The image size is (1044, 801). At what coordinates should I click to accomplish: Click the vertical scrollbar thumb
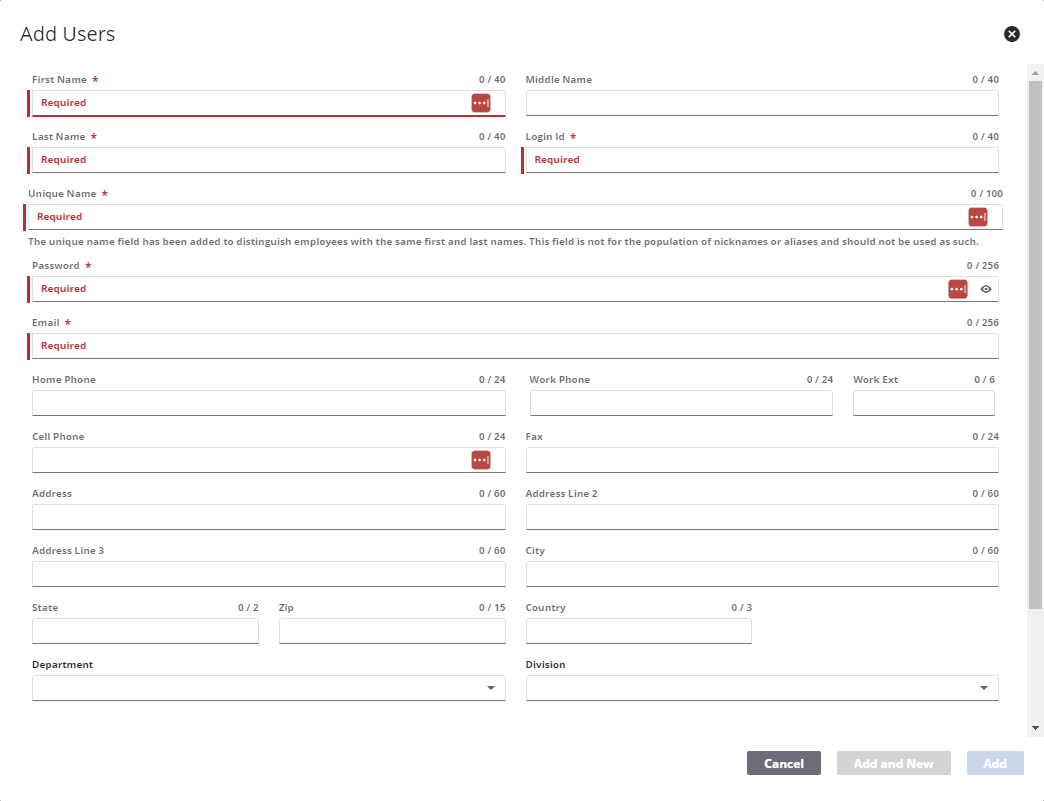point(1035,340)
